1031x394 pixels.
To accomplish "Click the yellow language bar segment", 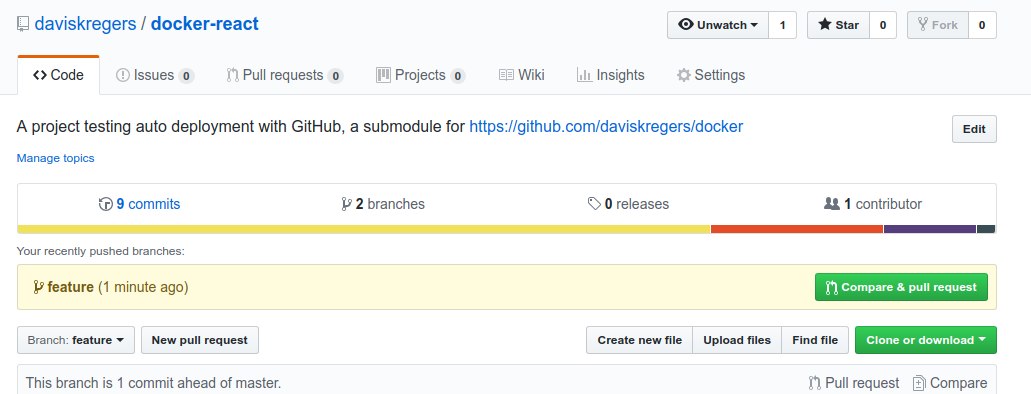I will pyautogui.click(x=364, y=229).
